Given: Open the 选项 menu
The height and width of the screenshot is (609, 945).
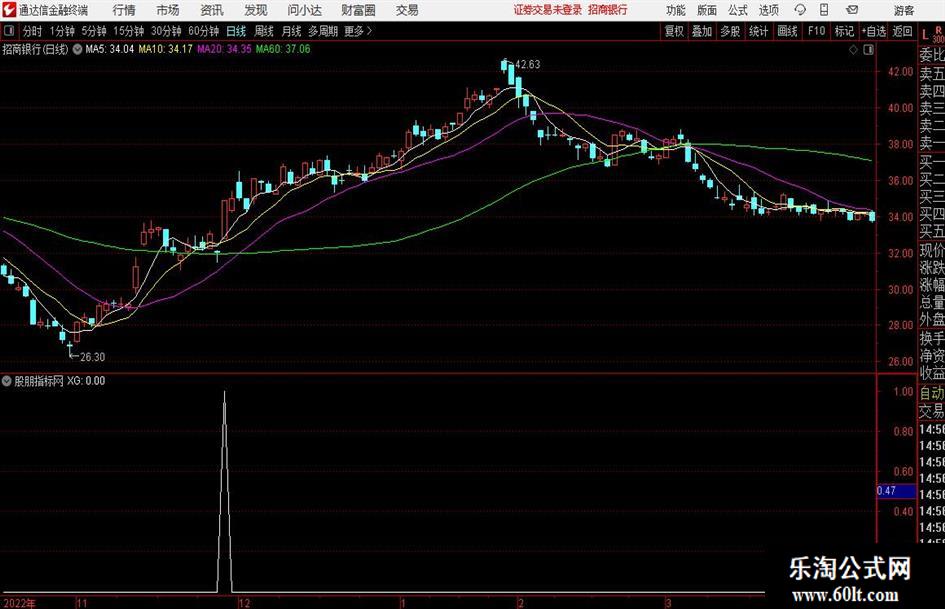Looking at the screenshot, I should tap(768, 10).
